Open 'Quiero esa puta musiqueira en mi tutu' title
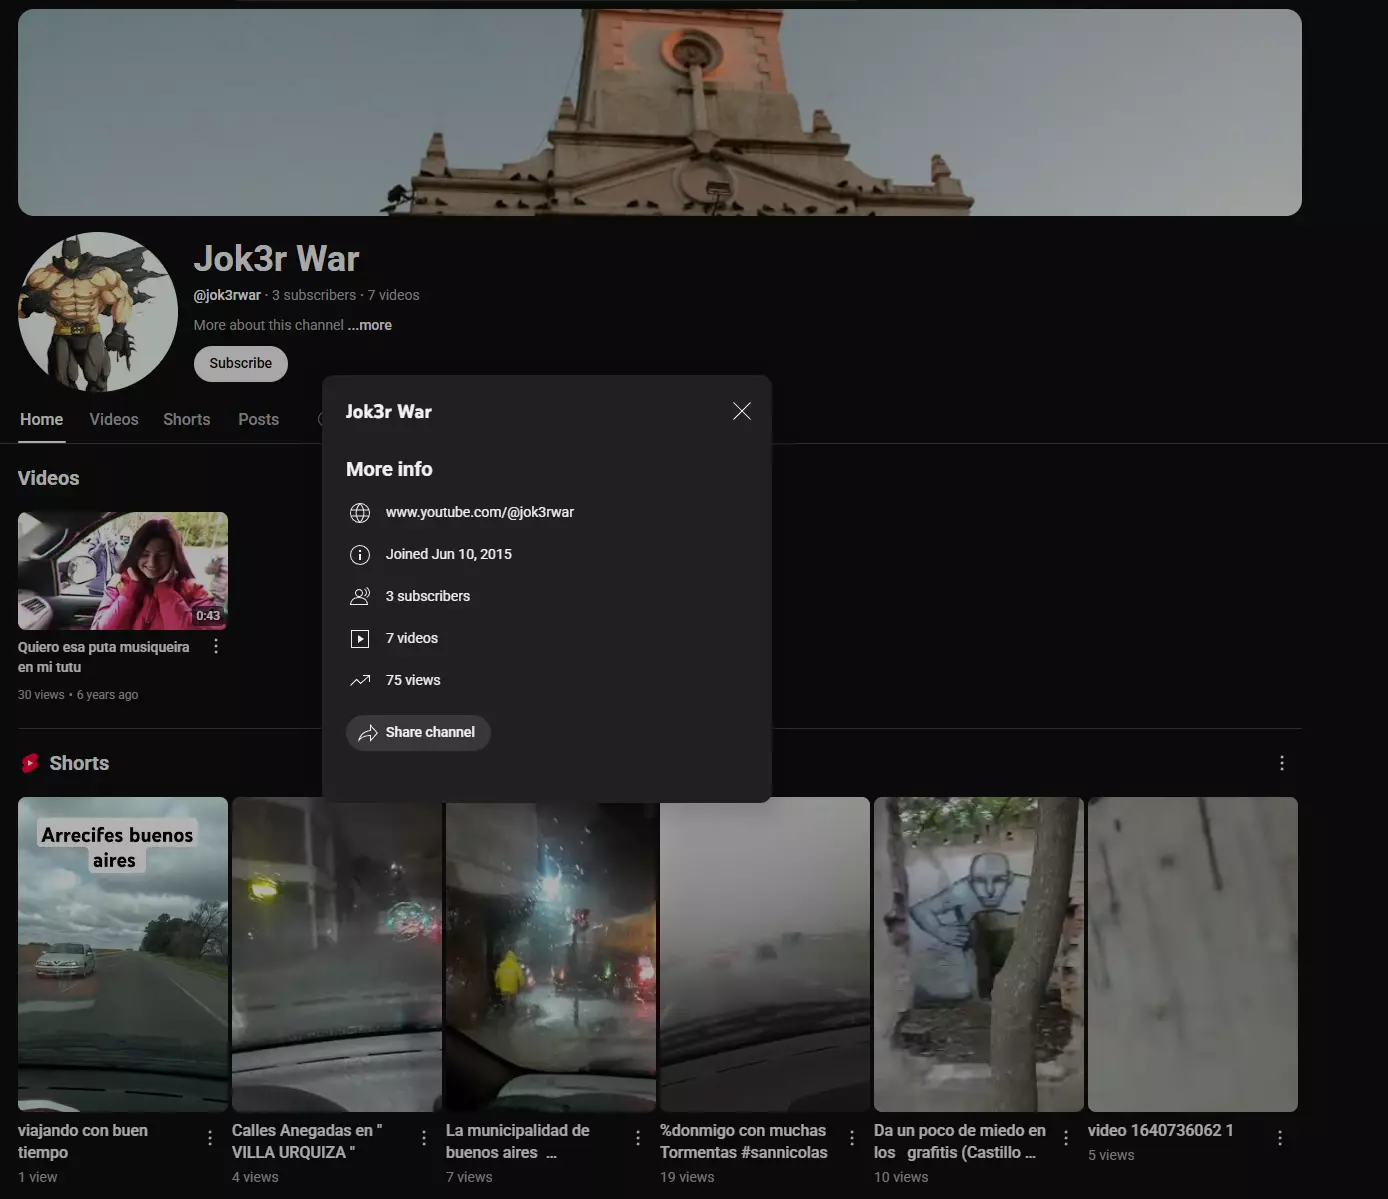Image resolution: width=1388 pixels, height=1199 pixels. click(104, 657)
